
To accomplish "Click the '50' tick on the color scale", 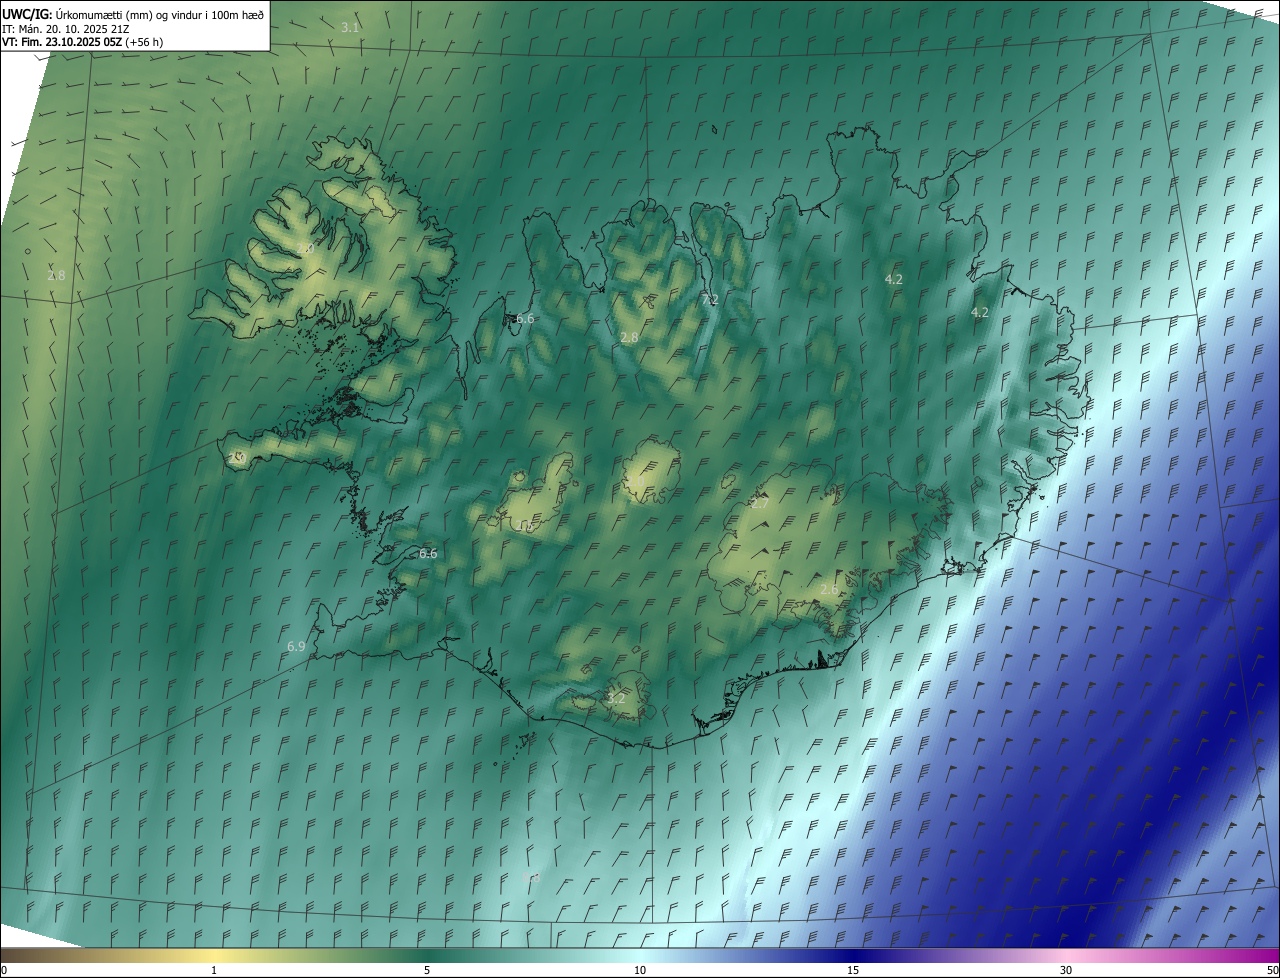I will pos(1272,971).
